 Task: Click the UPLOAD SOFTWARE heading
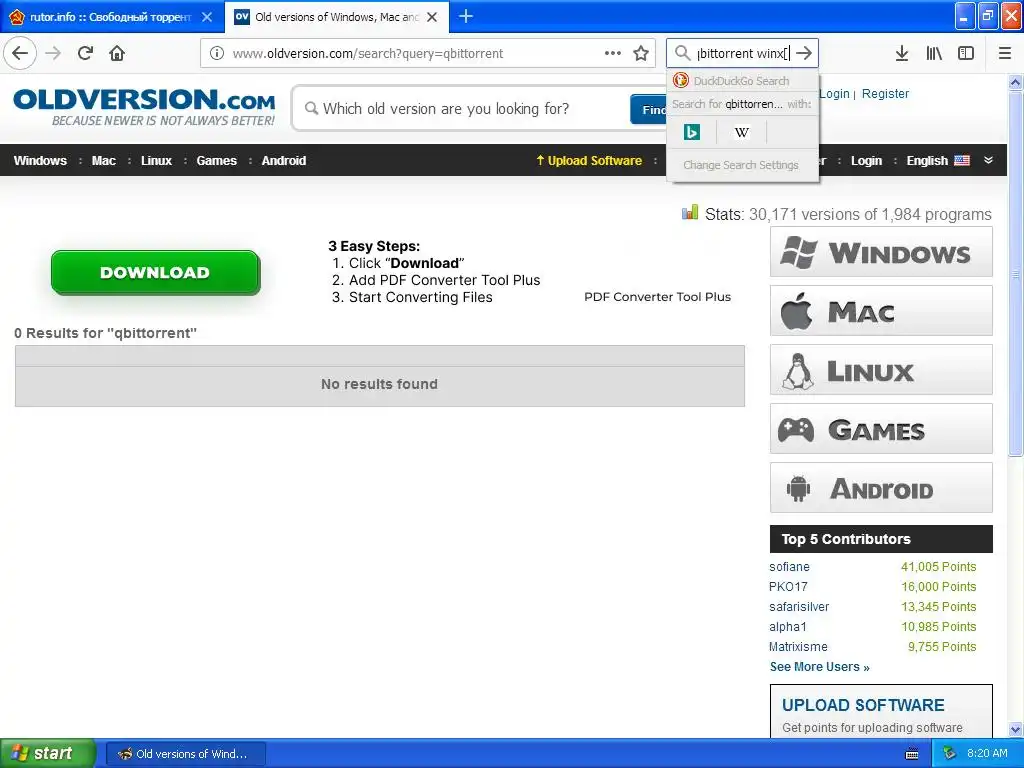tap(863, 705)
